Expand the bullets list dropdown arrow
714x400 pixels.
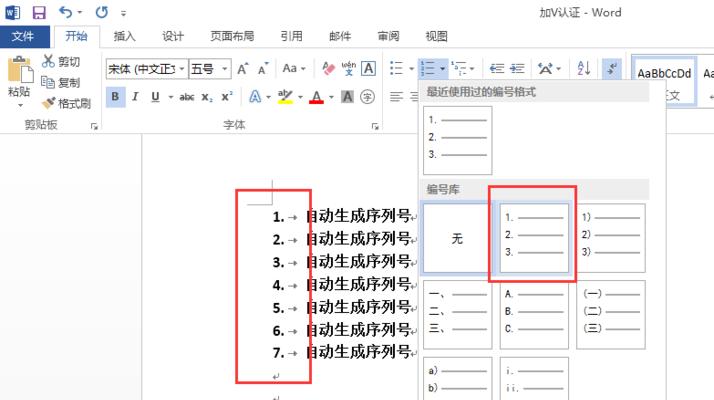coord(410,69)
